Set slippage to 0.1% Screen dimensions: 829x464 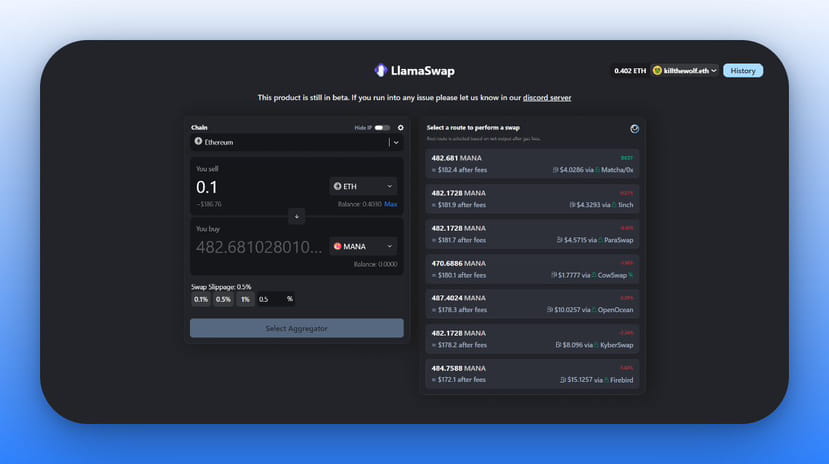(201, 299)
